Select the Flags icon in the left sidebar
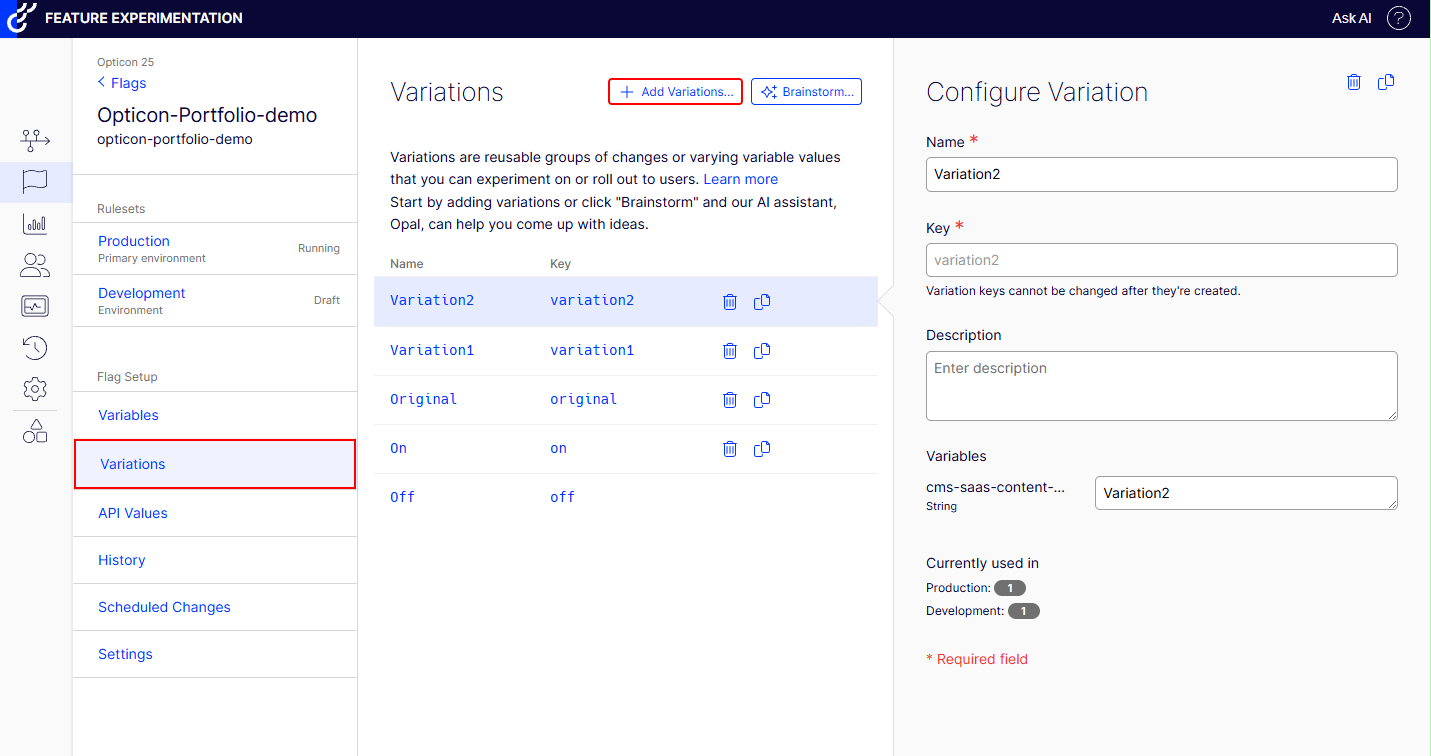Viewport: 1431px width, 756px height. pos(35,182)
